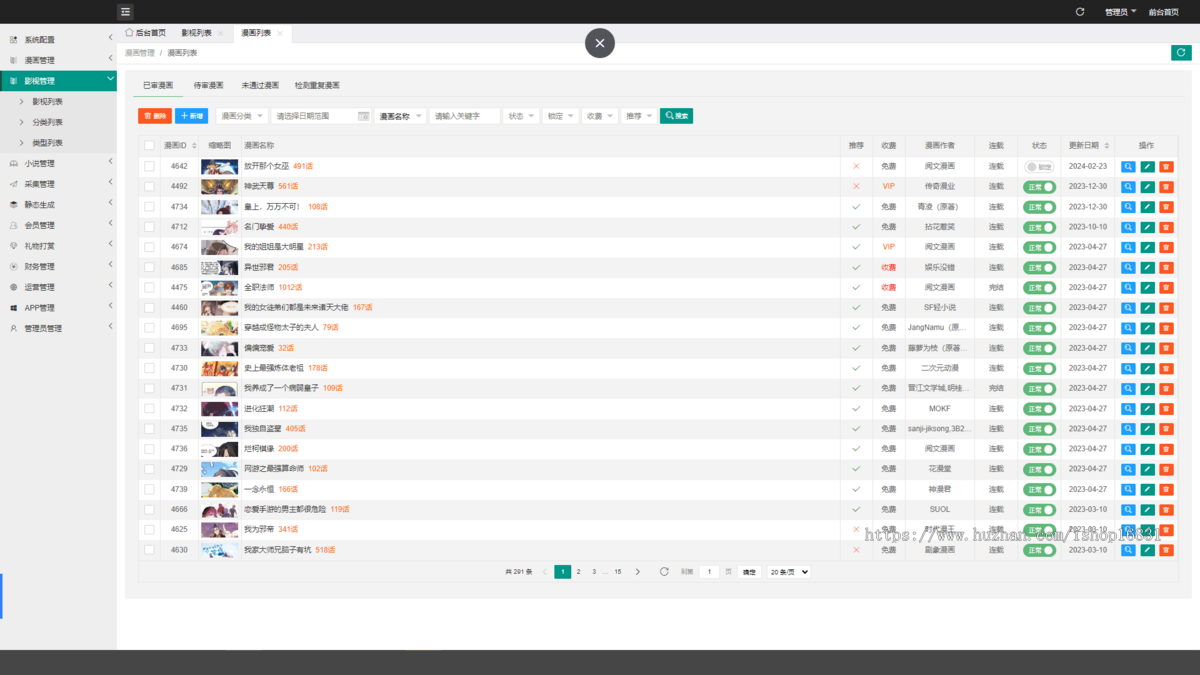Collapse the sidebar with the hamburger icon
The width and height of the screenshot is (1200, 675).
(125, 12)
